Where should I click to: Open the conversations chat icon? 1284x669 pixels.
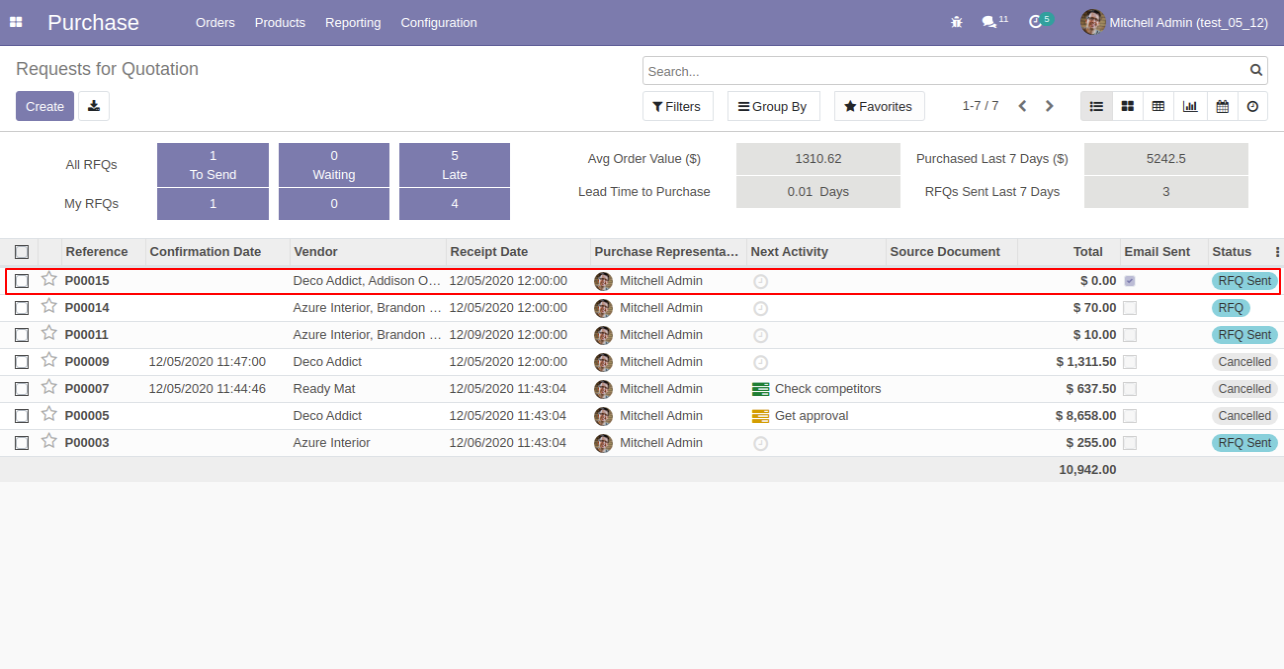pyautogui.click(x=989, y=22)
